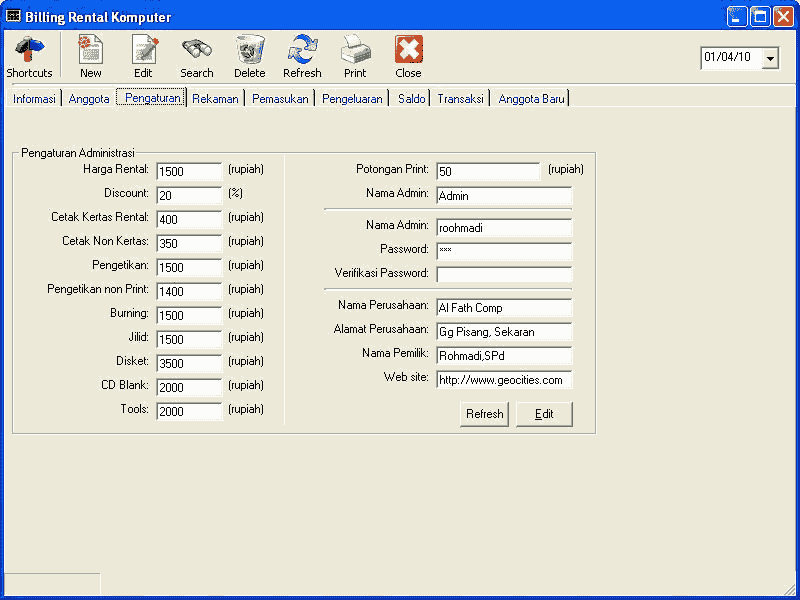Viewport: 800px width, 600px height.
Task: Click the Pengaturan Administrasi group label
Action: (78, 153)
